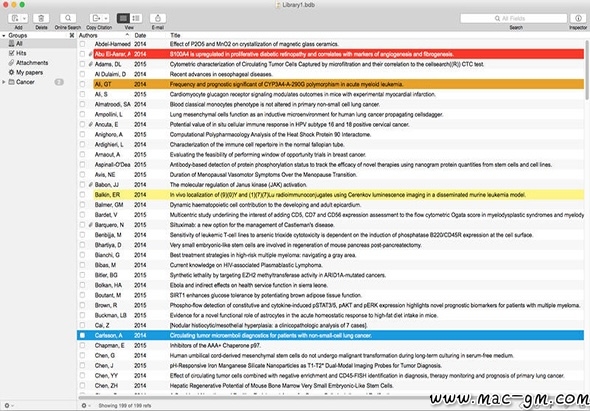Click the 2015 date for Avis, NE
This screenshot has width=590, height=411.
pos(140,175)
